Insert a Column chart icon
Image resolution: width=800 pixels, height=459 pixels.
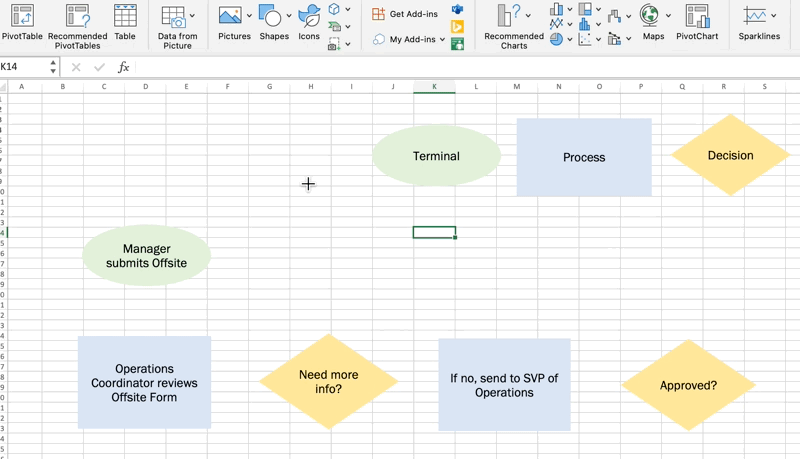pyautogui.click(x=556, y=9)
